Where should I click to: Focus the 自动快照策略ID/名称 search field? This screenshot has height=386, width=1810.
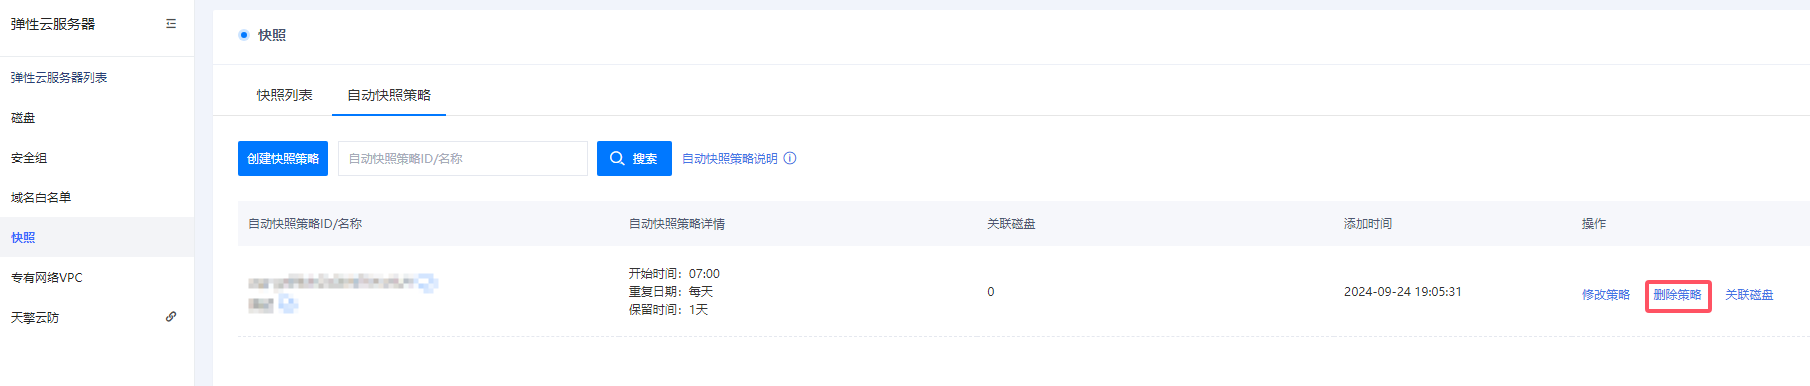pos(463,158)
